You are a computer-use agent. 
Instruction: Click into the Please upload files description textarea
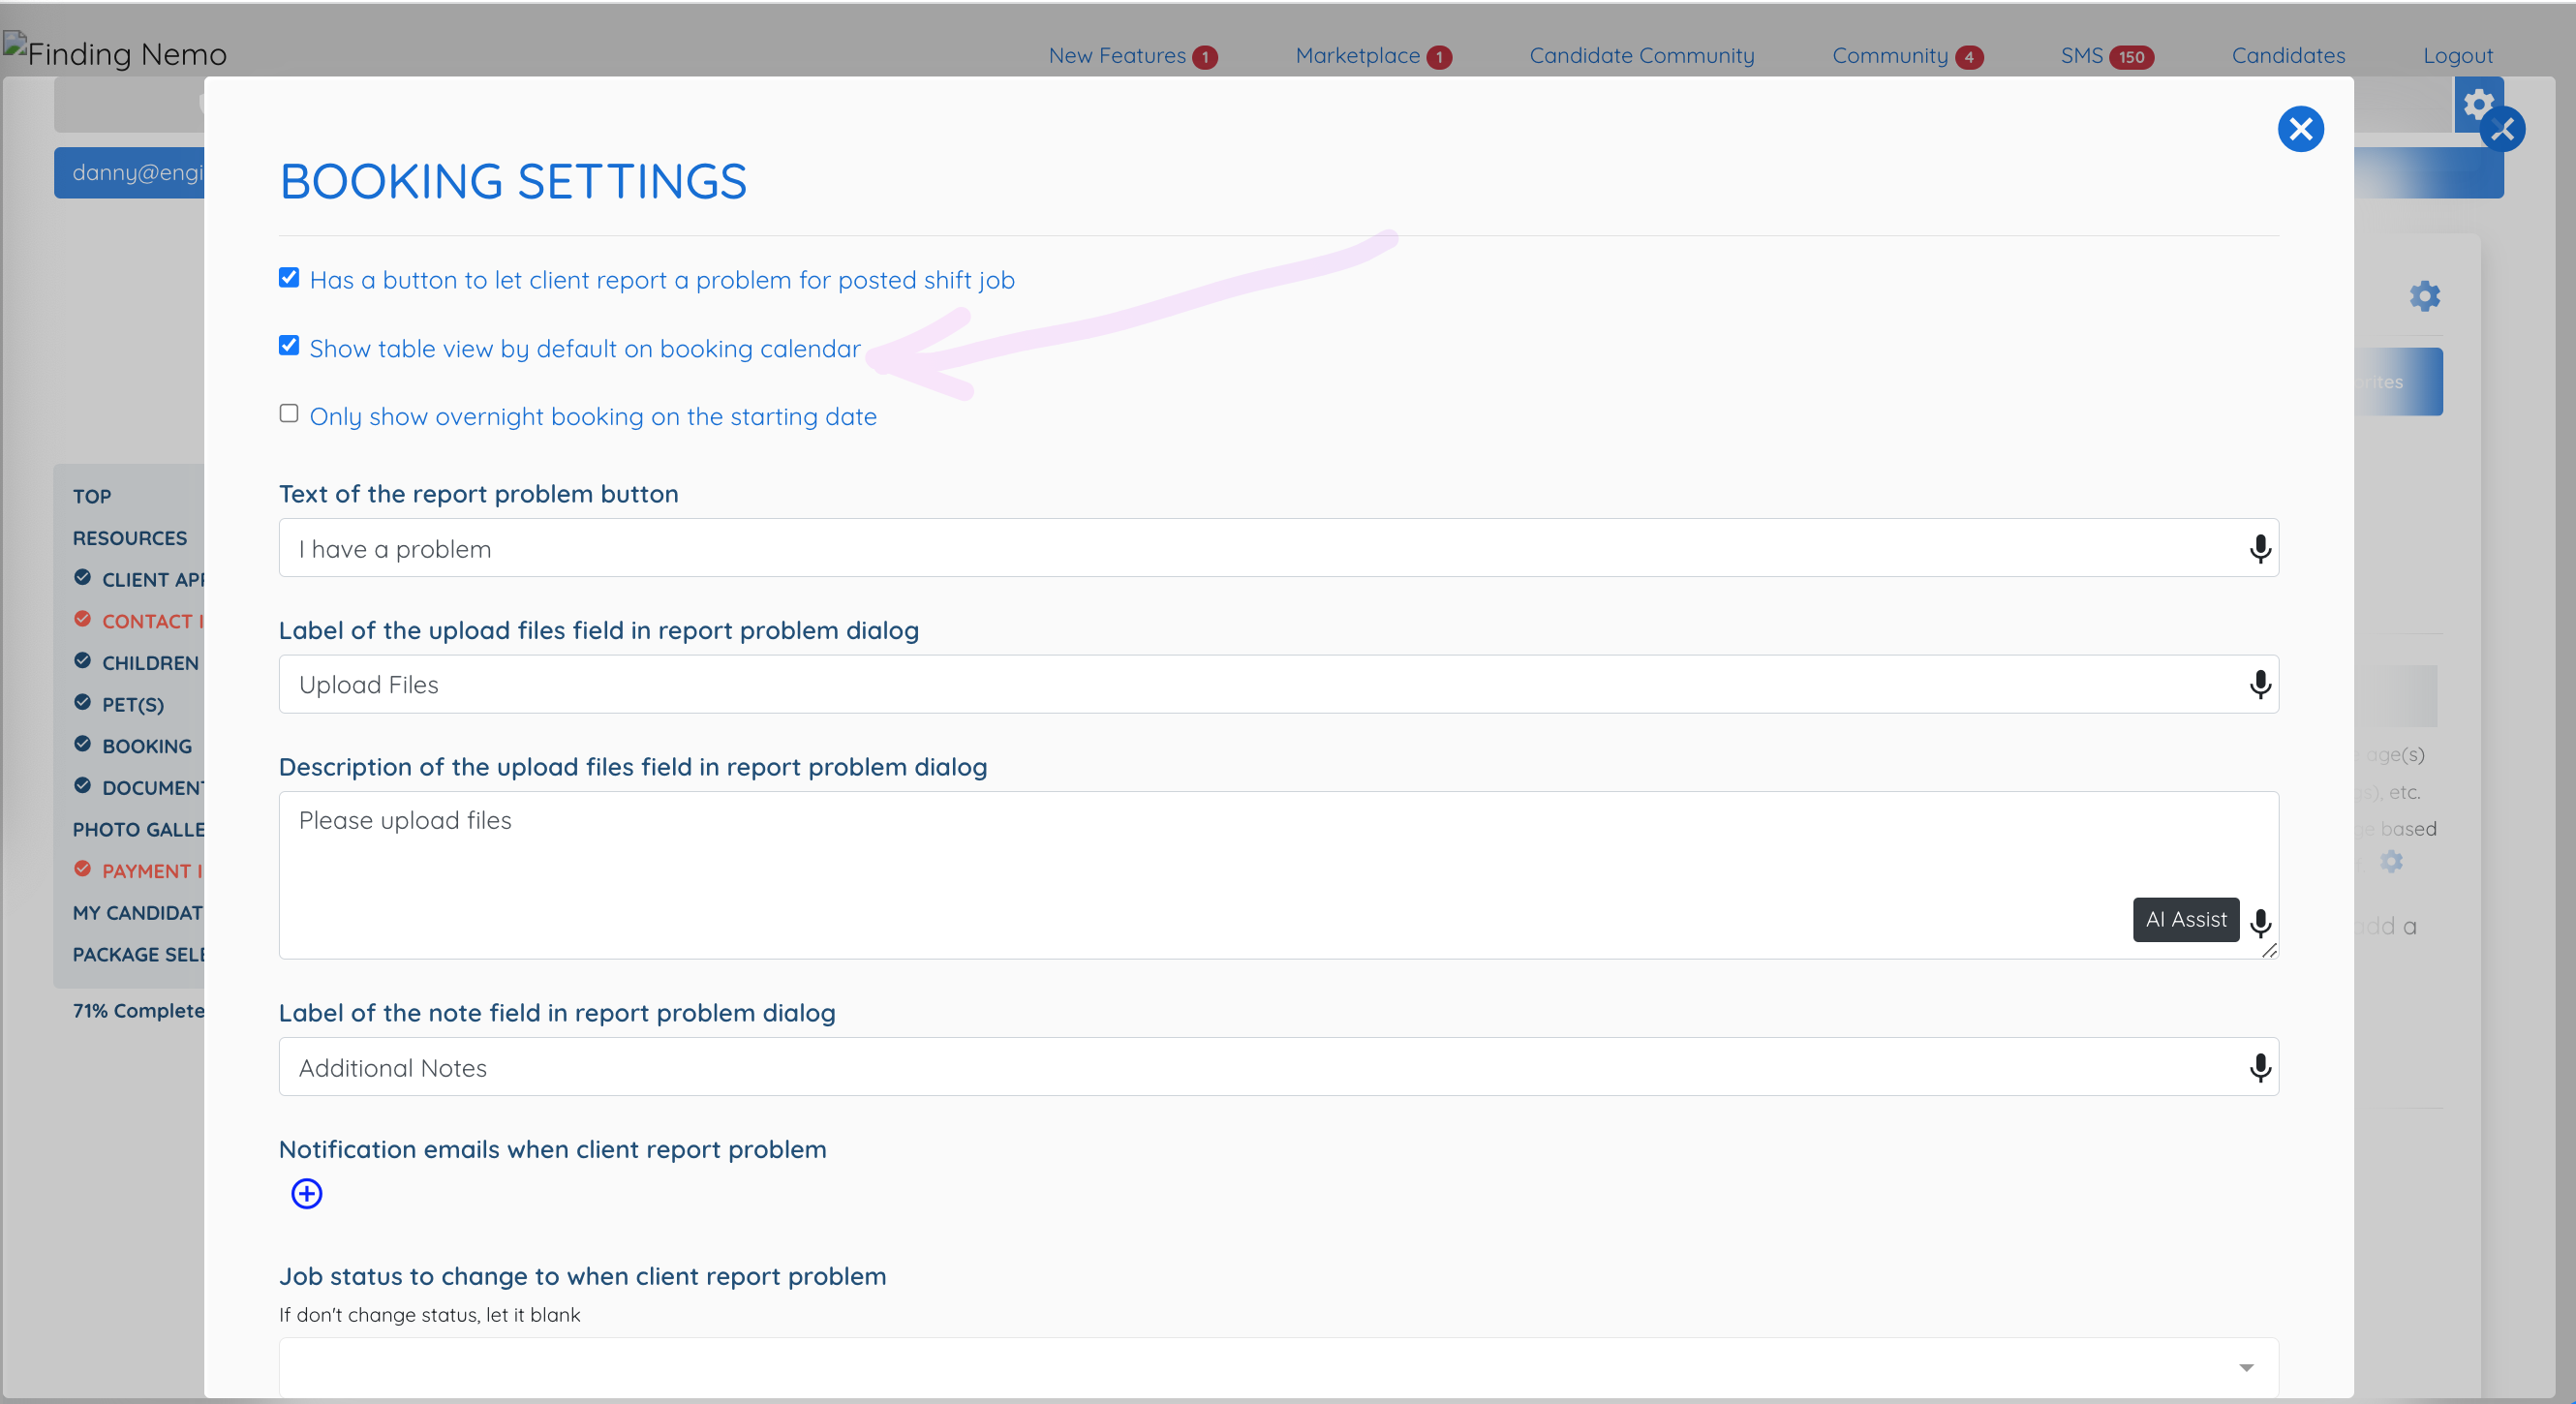pos(1278,875)
